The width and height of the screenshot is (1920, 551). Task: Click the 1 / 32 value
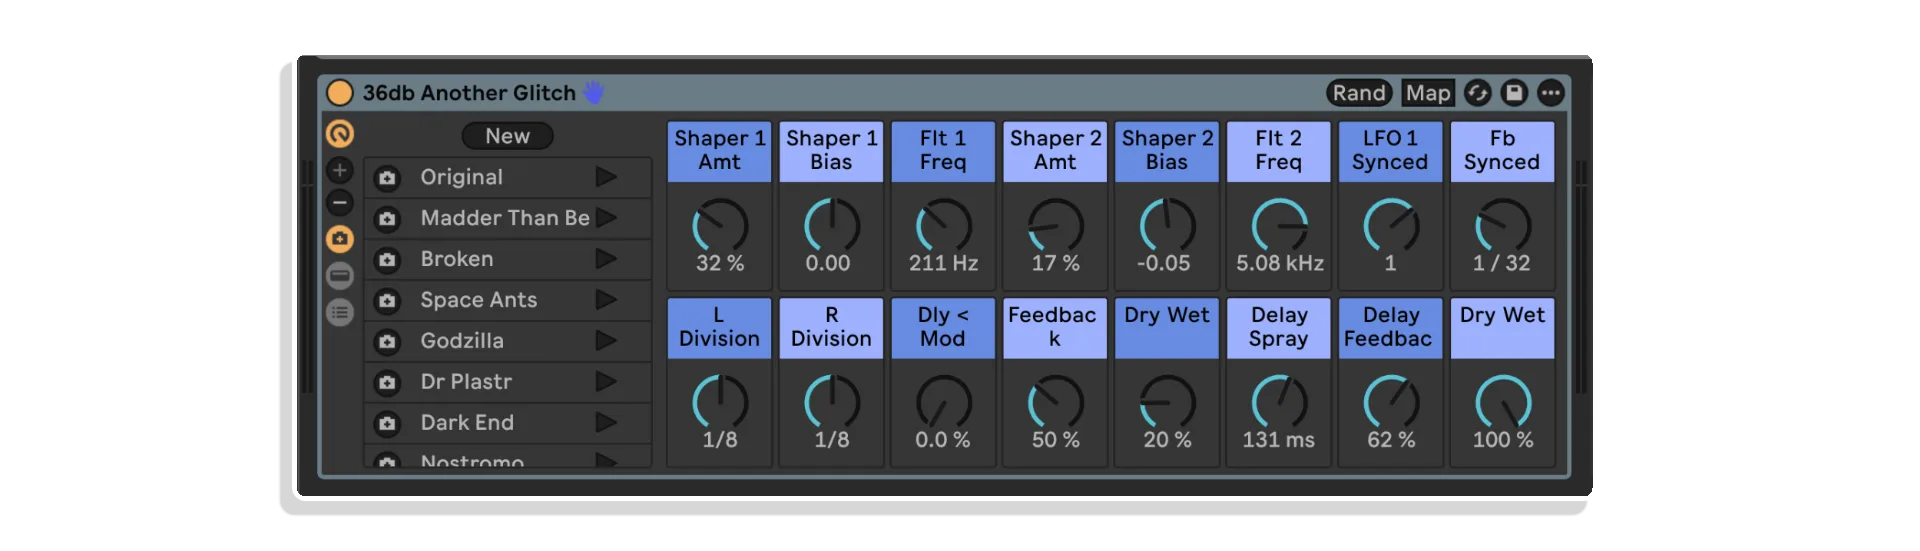point(1502,263)
